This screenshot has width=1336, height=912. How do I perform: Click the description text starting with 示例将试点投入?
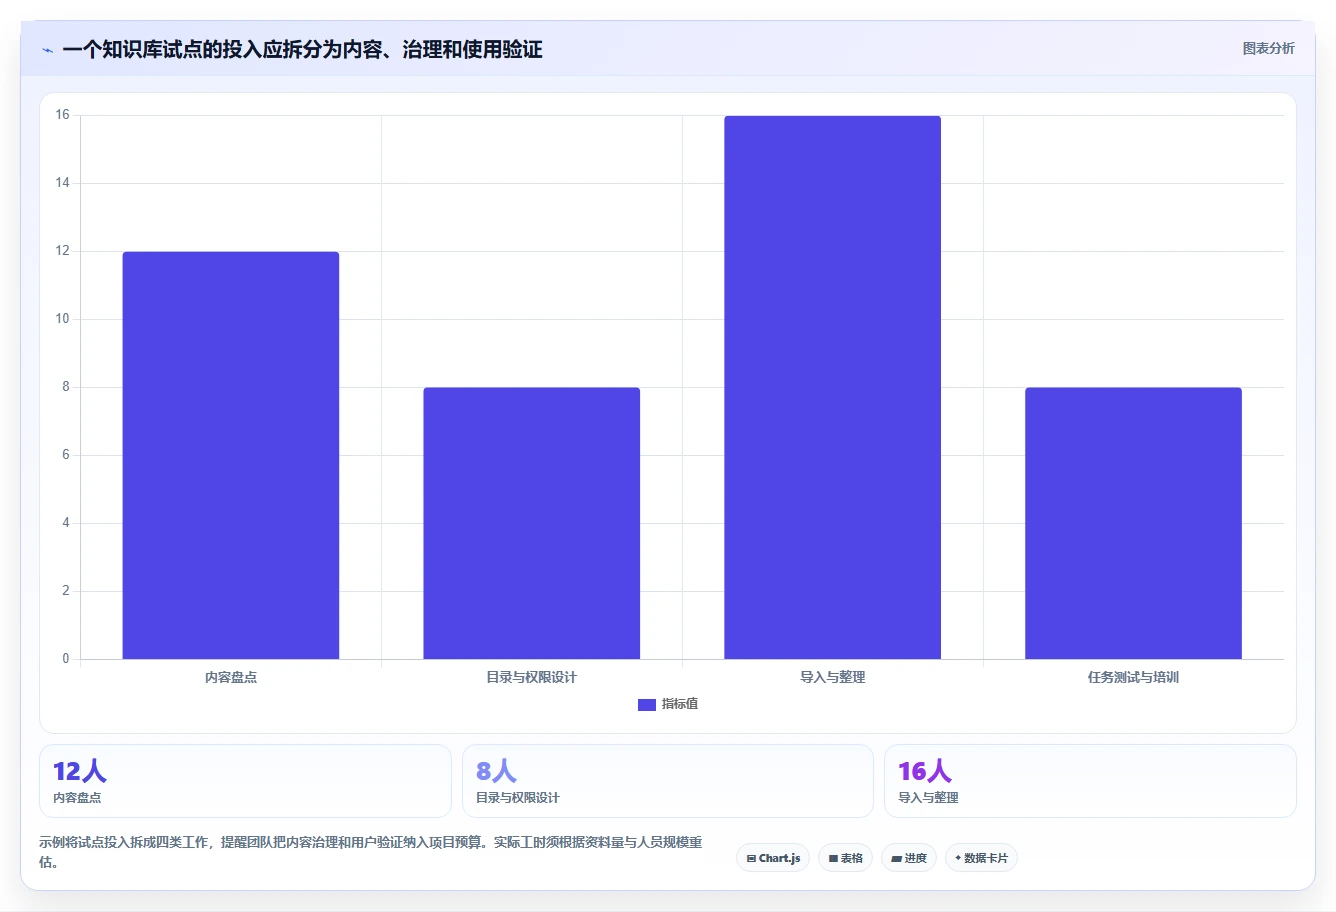click(x=371, y=852)
